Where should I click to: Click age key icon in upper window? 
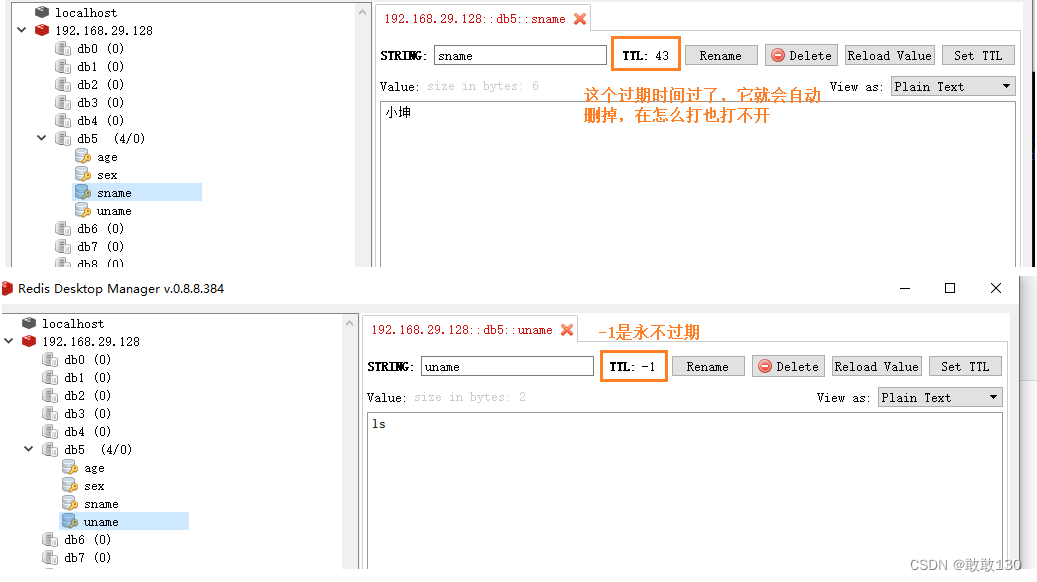tap(83, 156)
